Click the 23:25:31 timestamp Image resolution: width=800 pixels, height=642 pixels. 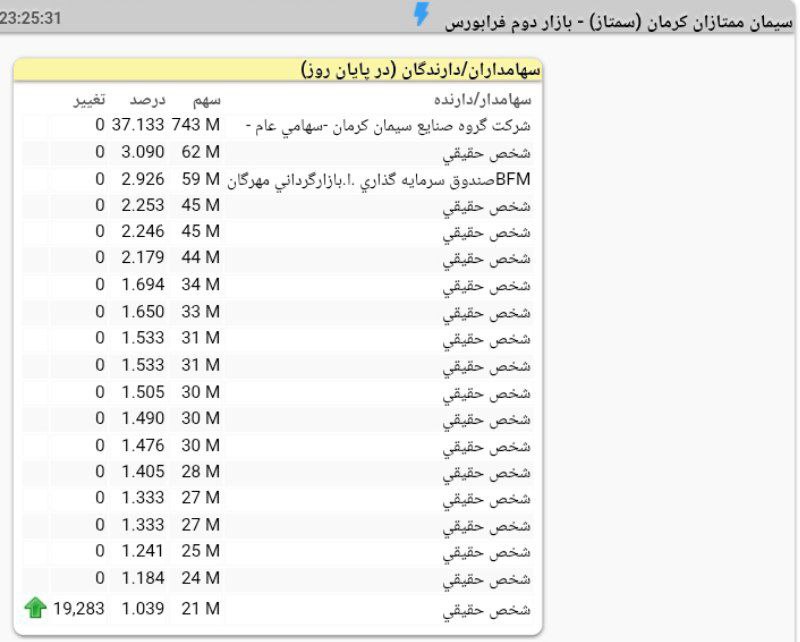tap(31, 19)
